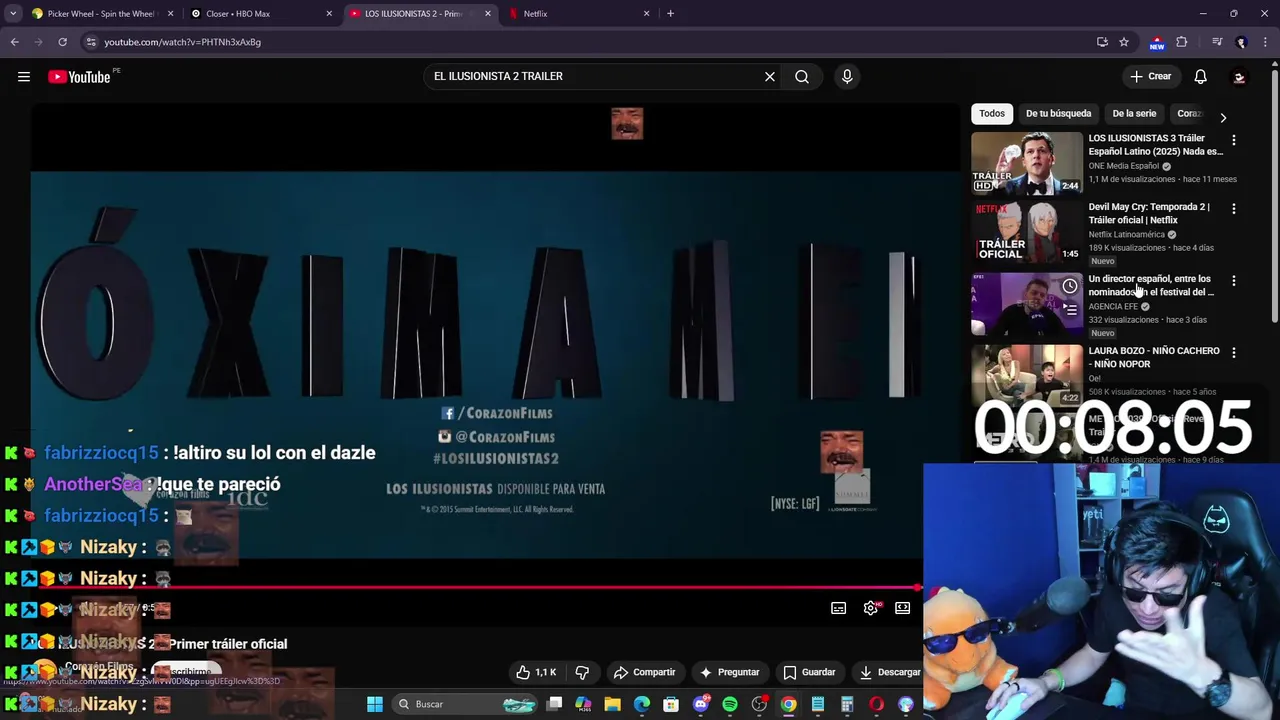Open Discord from taskbar
The image size is (1280, 720).
701,704
